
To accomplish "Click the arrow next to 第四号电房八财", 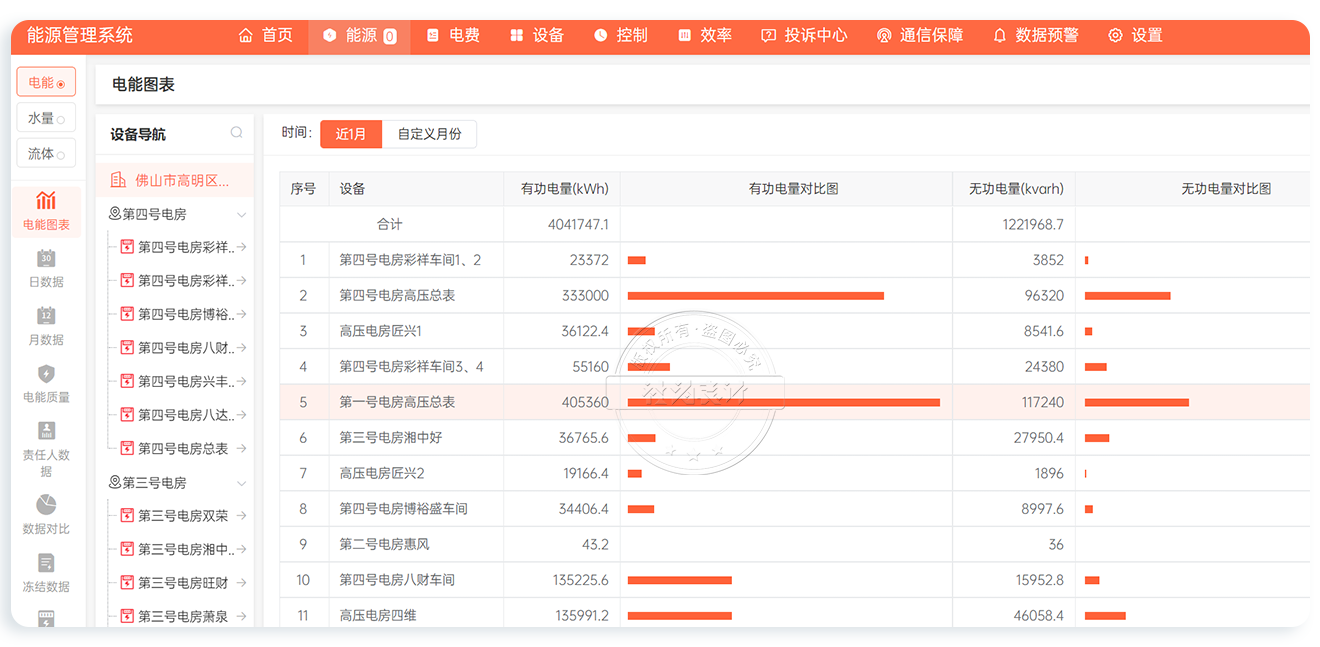I will [x=241, y=347].
